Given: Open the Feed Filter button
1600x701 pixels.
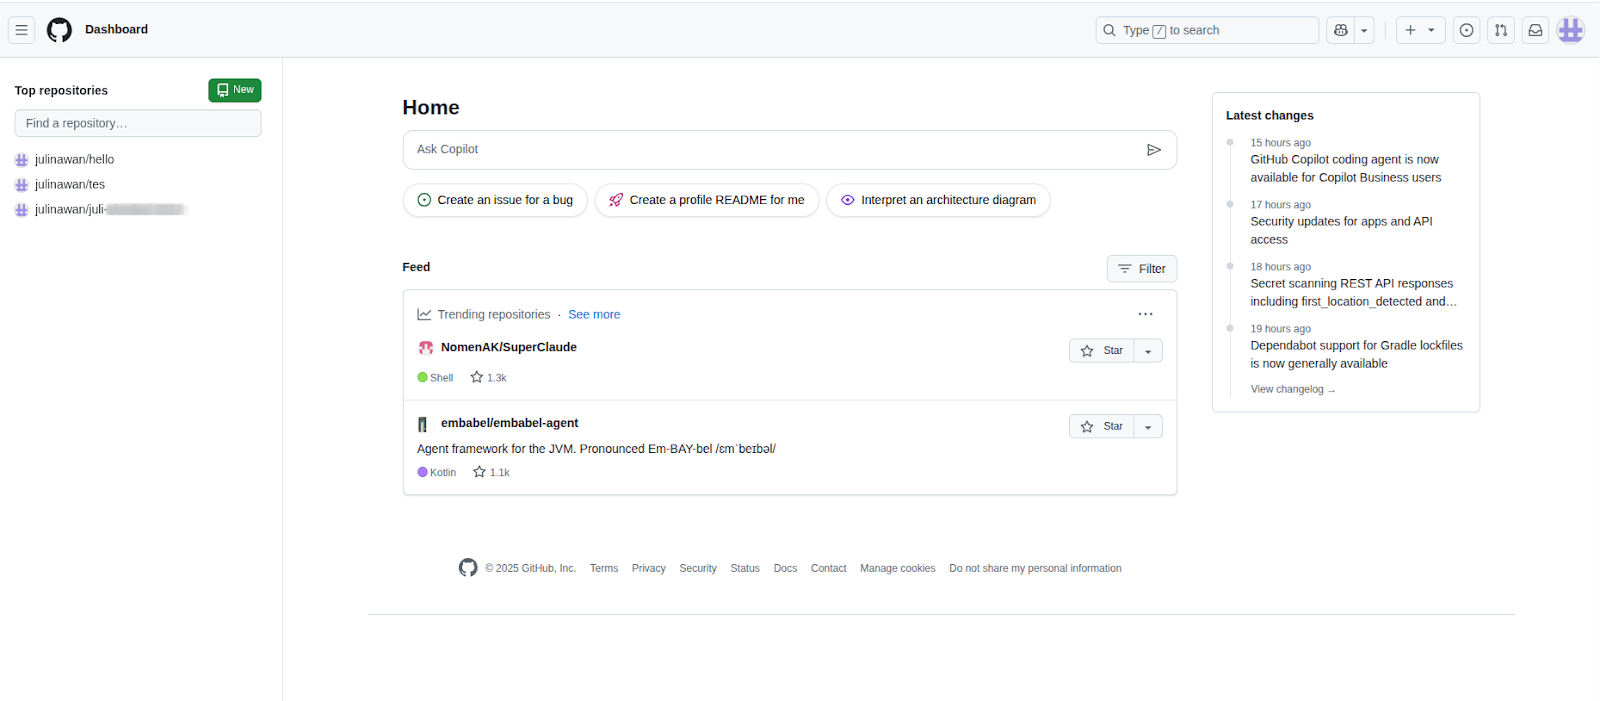Looking at the screenshot, I should (1142, 269).
